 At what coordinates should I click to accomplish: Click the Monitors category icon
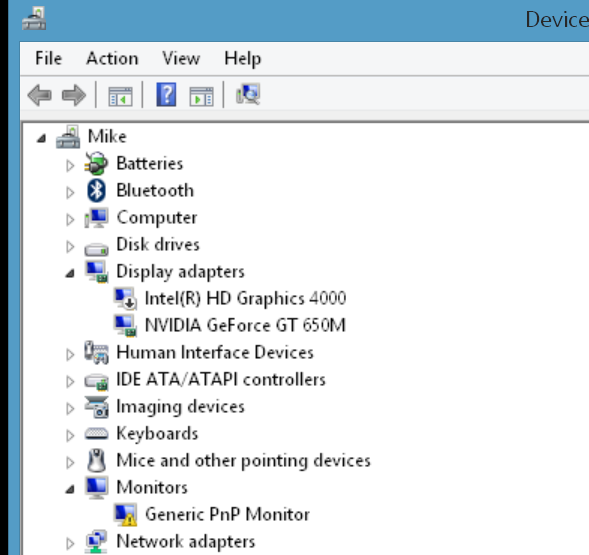coord(97,488)
